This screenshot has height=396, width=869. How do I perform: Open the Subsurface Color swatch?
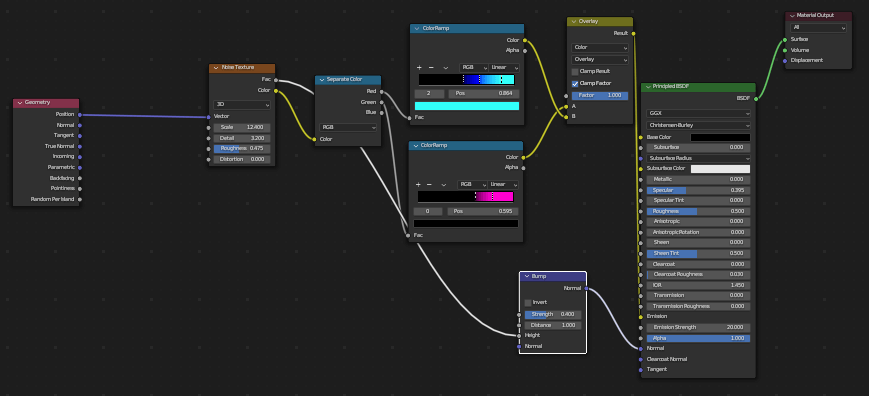point(720,169)
